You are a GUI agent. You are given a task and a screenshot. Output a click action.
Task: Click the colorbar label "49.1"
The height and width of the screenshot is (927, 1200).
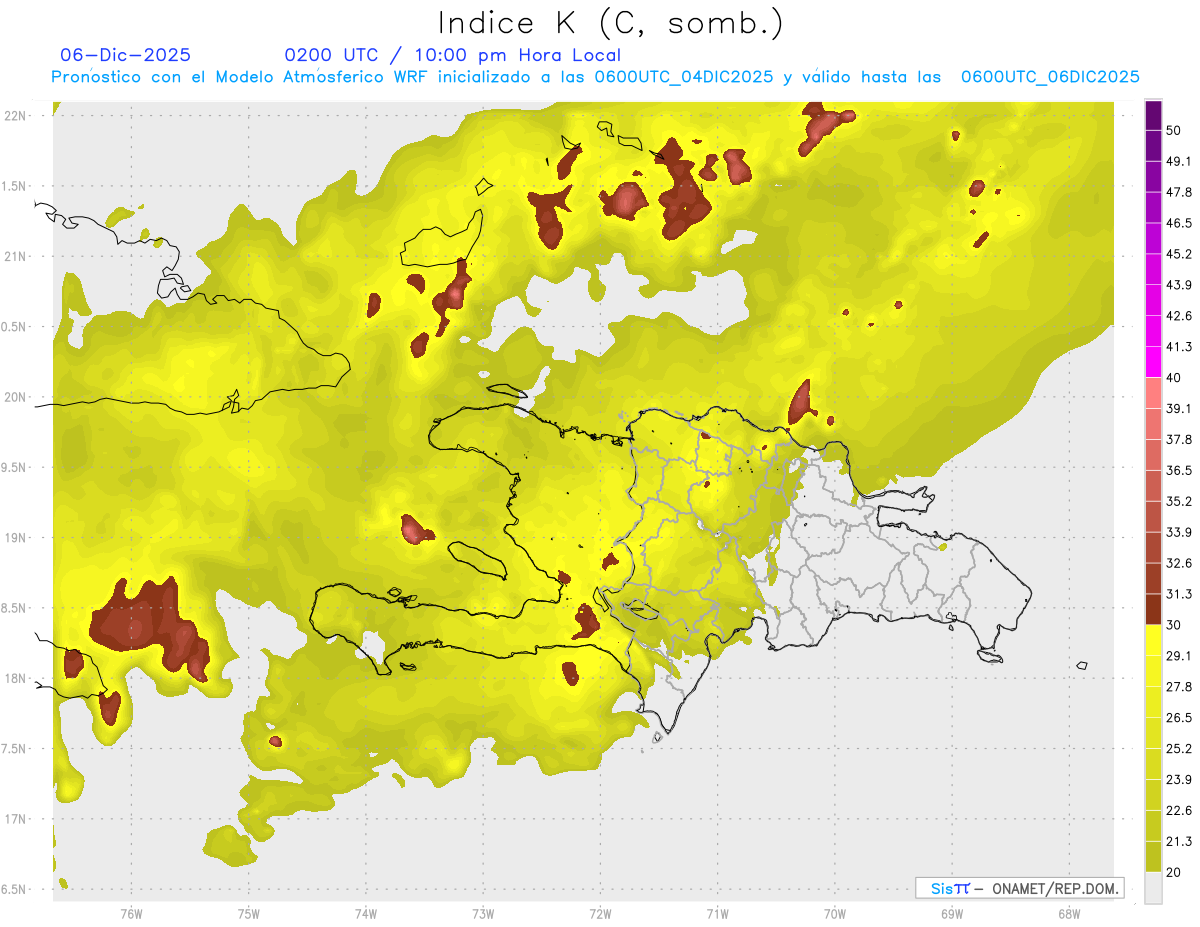tap(1178, 161)
